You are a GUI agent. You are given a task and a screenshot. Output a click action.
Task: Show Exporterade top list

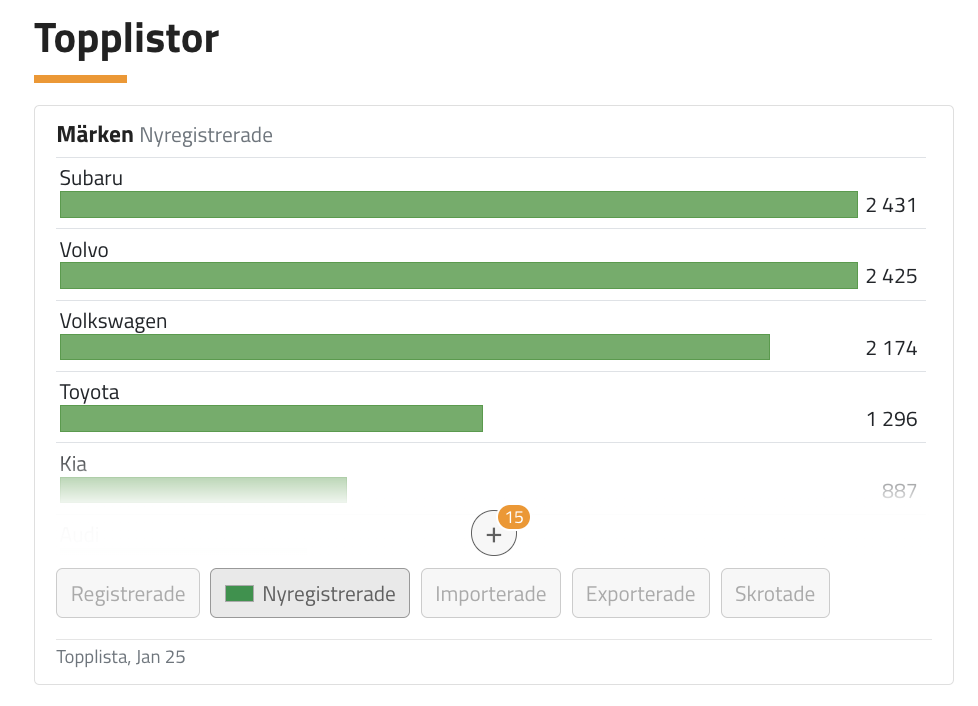click(x=641, y=593)
